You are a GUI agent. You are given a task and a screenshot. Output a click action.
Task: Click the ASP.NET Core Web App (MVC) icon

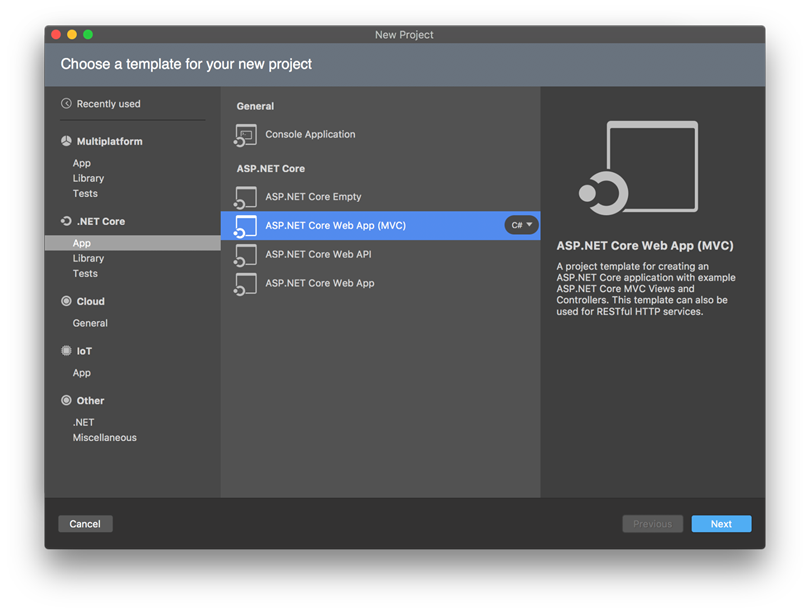[245, 226]
